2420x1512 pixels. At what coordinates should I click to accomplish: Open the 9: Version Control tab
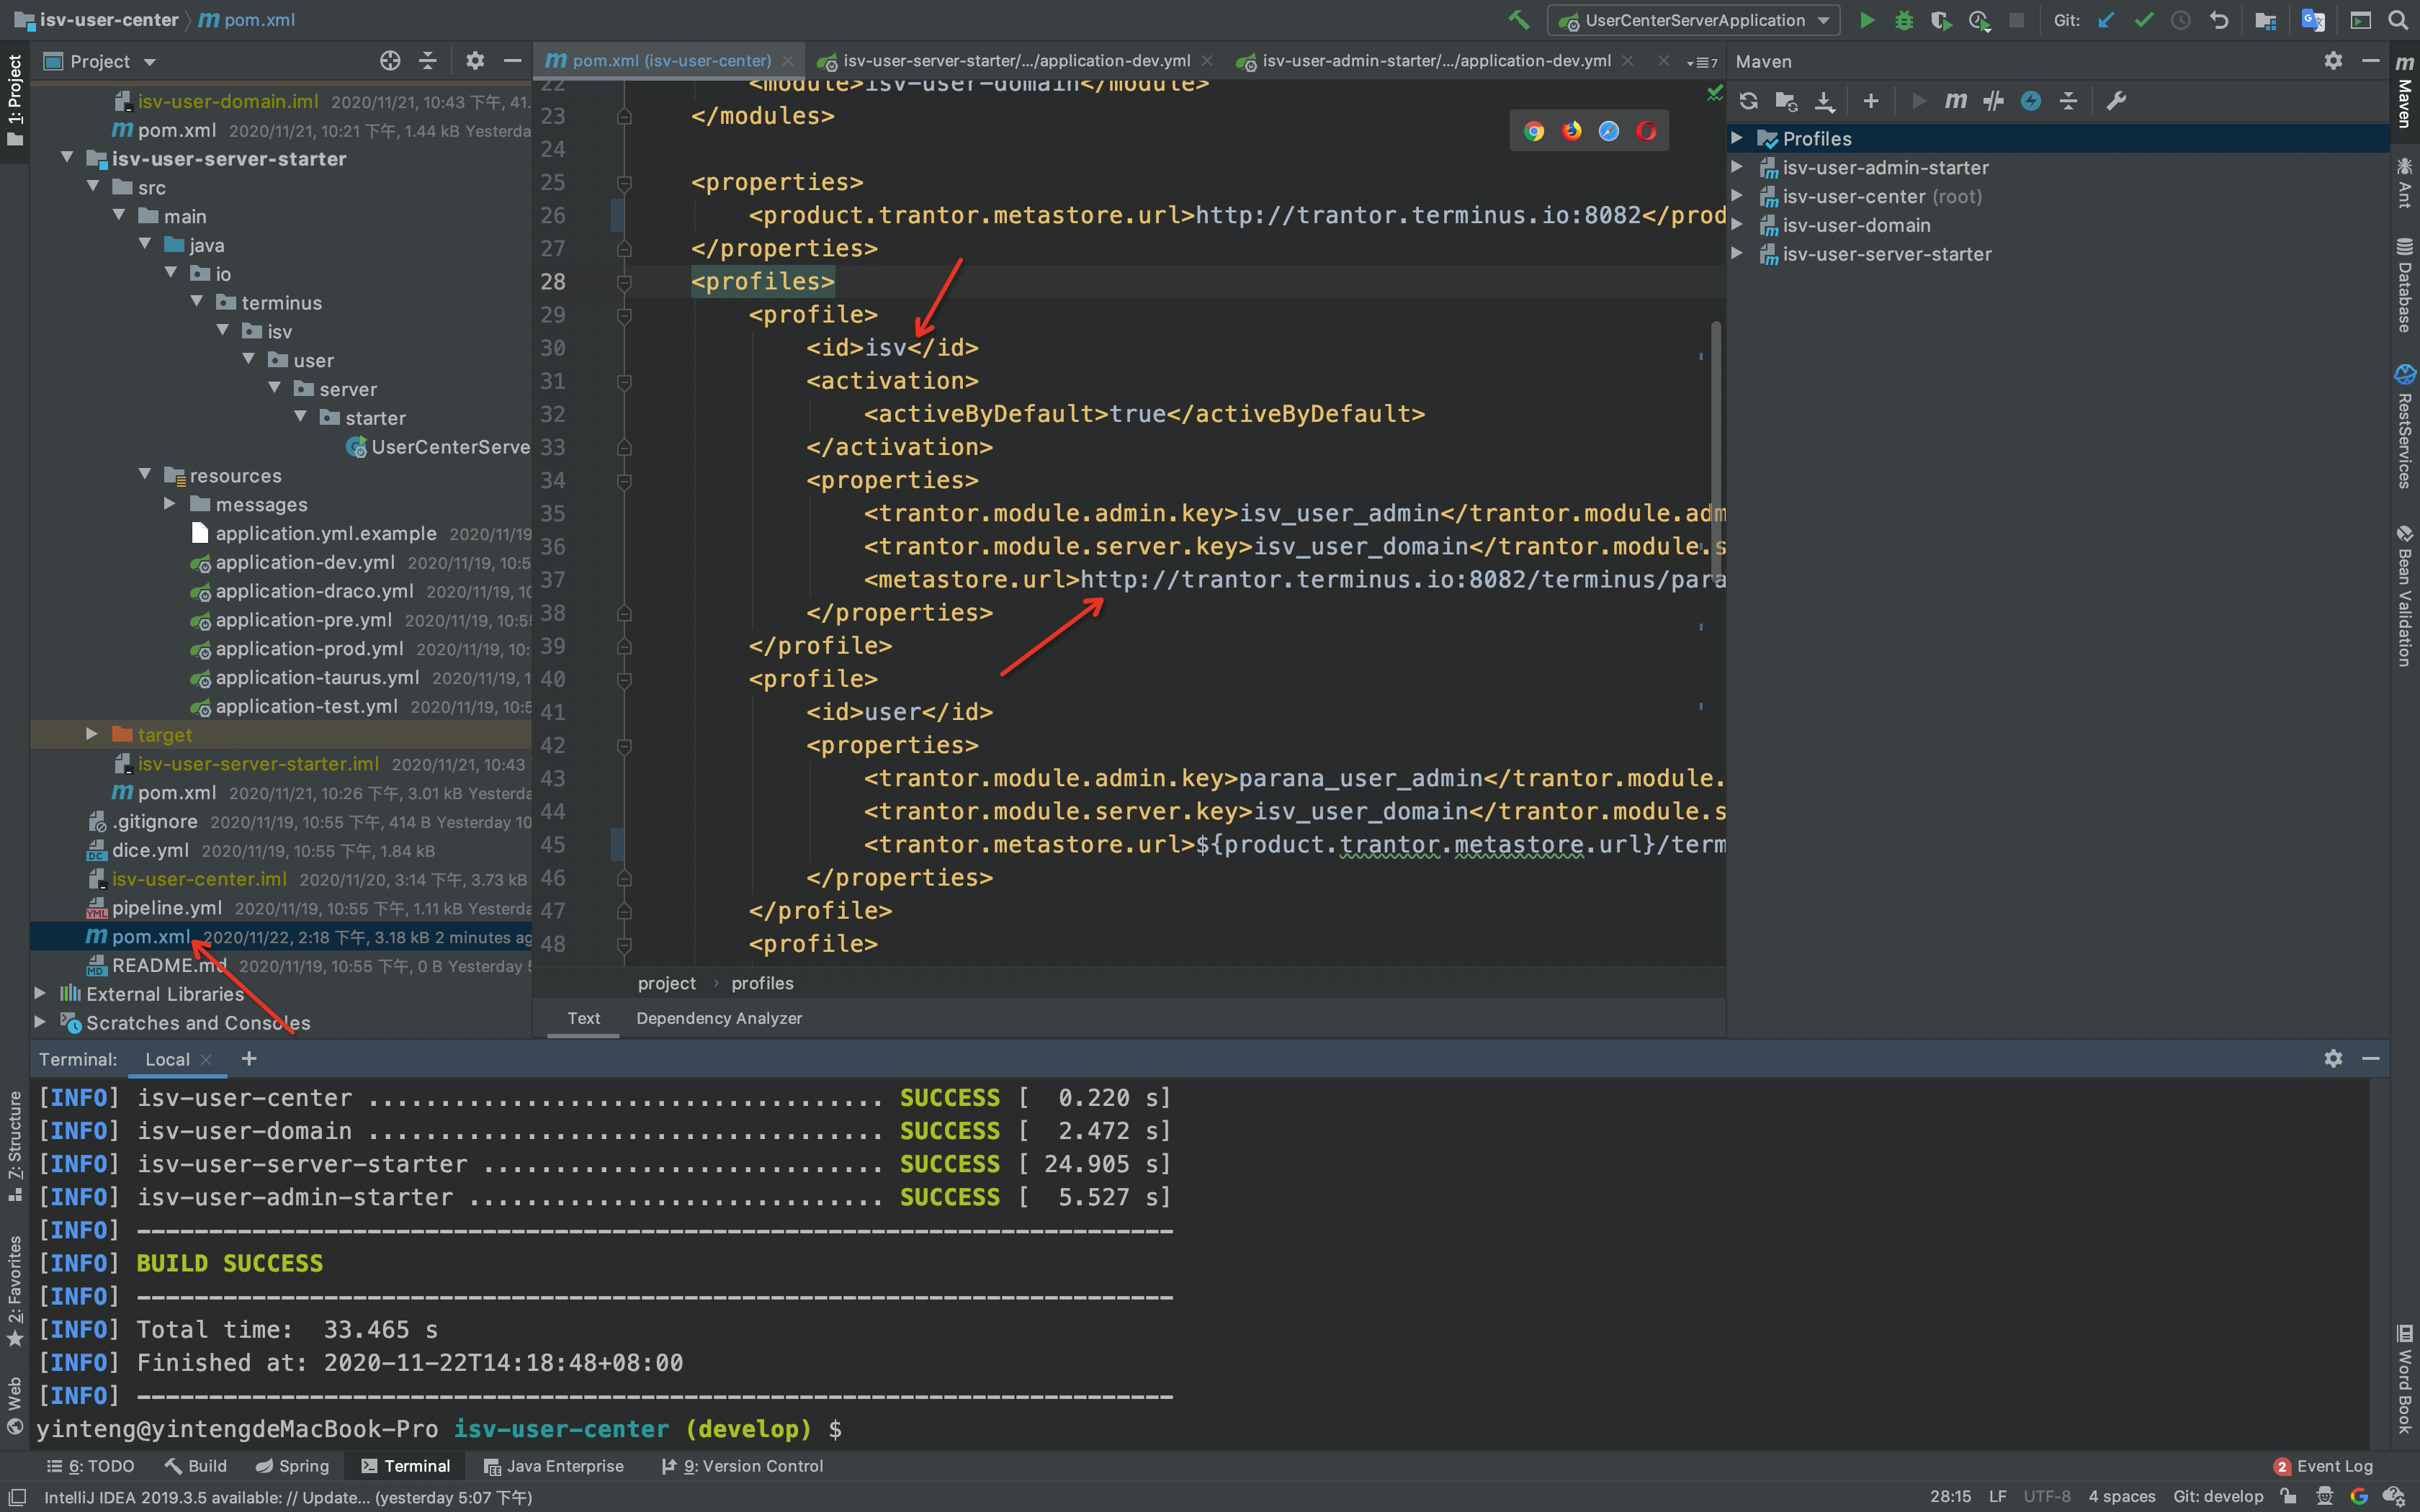pyautogui.click(x=742, y=1466)
